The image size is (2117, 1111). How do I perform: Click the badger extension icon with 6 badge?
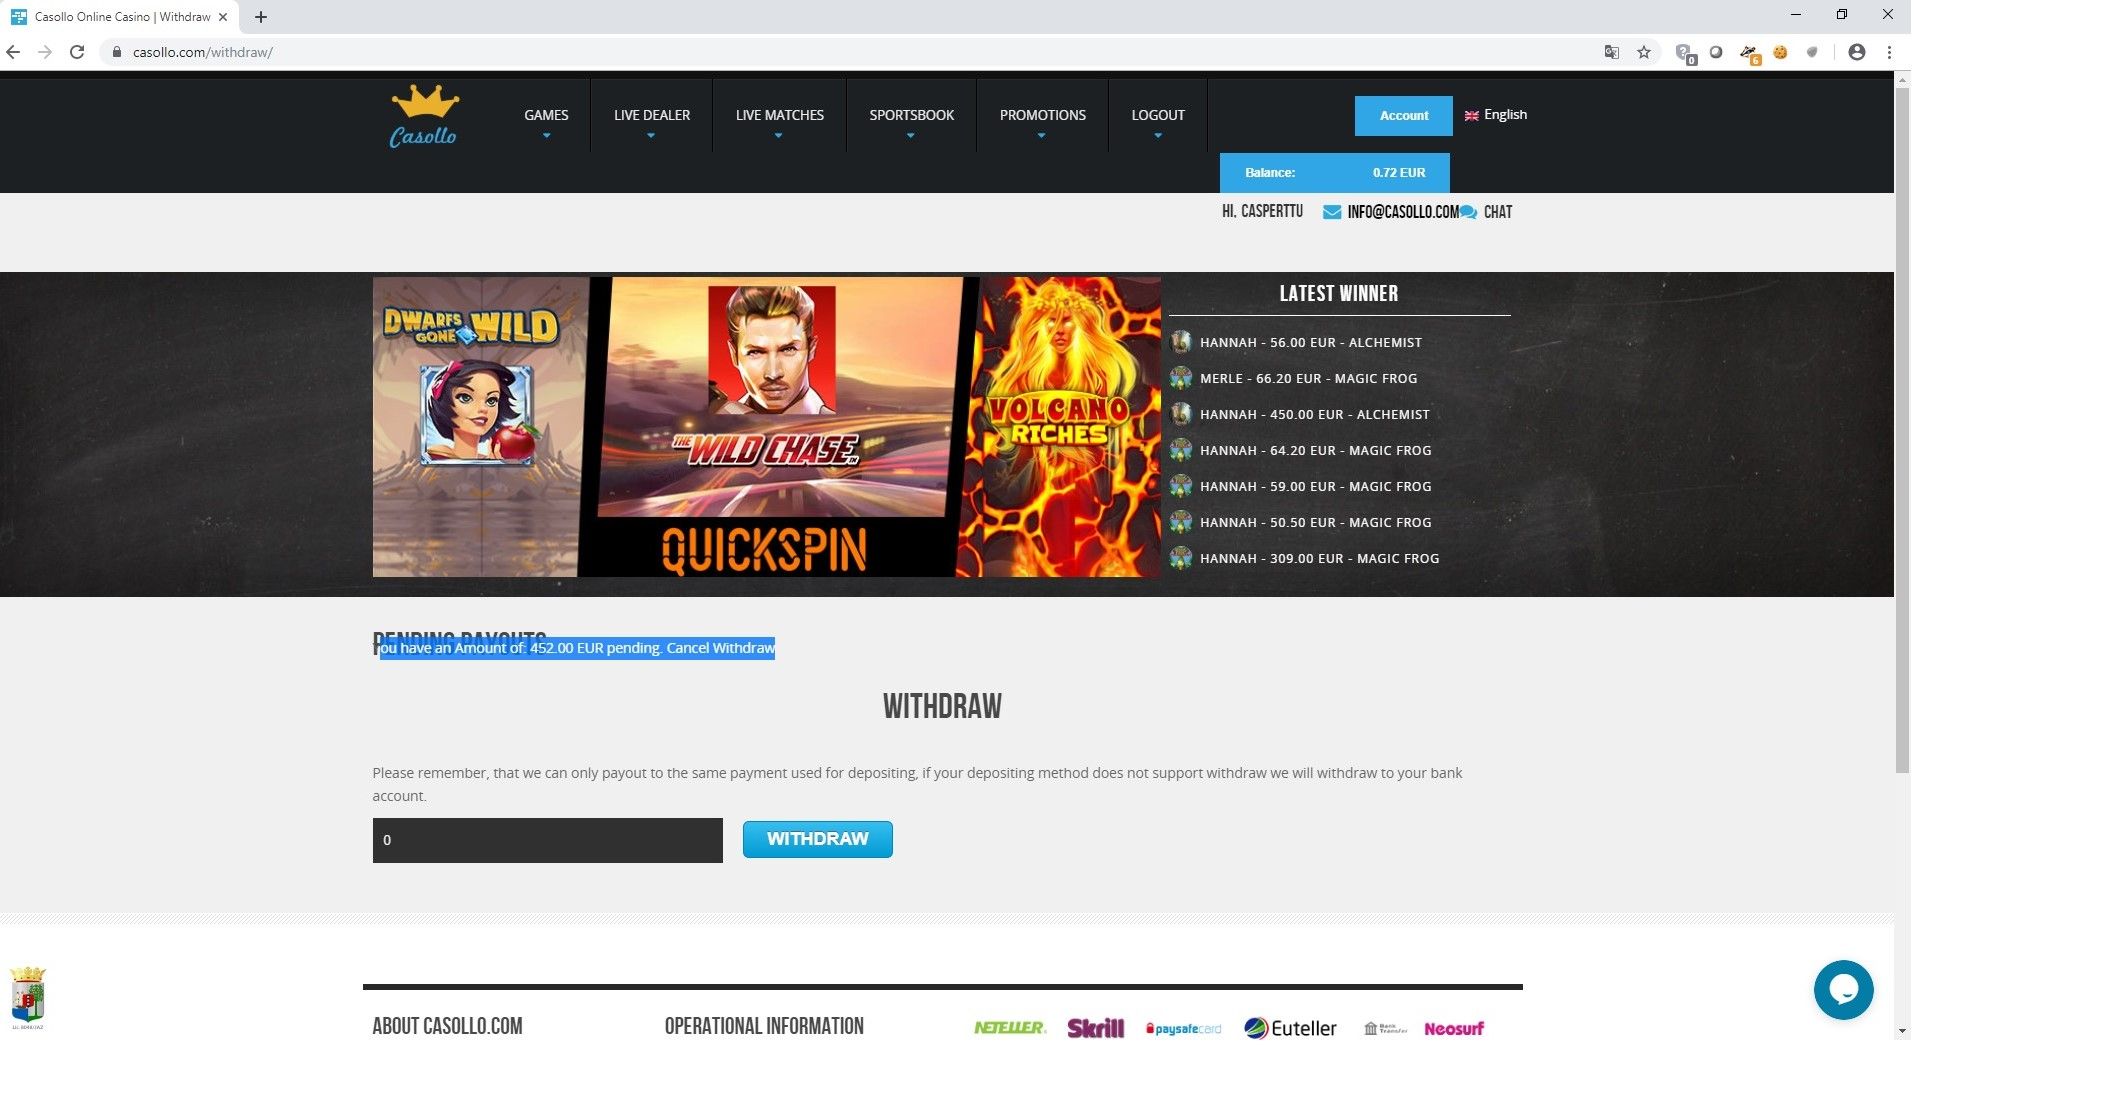[x=1750, y=53]
